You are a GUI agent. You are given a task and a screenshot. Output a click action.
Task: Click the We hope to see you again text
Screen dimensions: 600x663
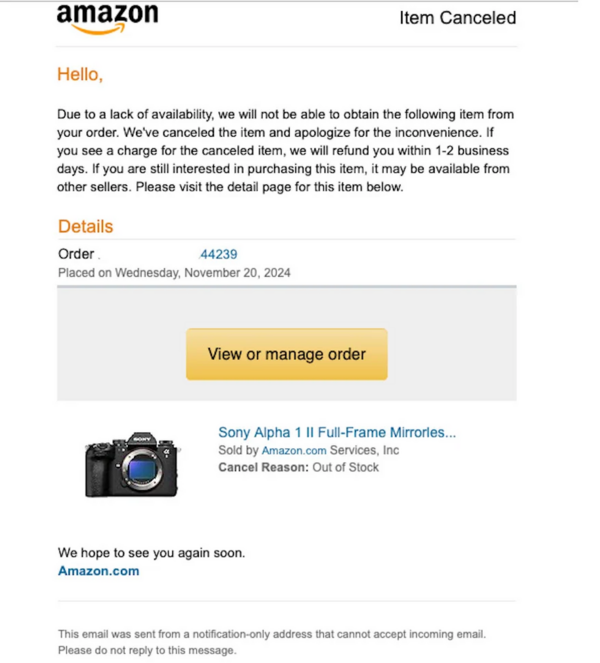pos(151,553)
